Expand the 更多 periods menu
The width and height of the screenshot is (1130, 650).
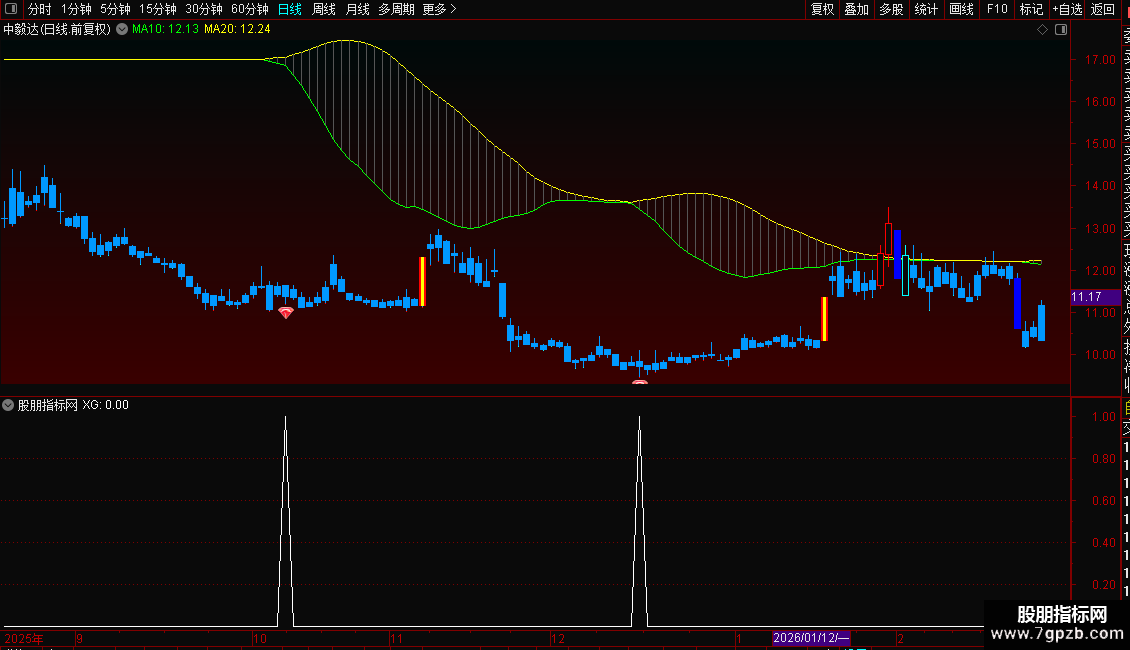pos(439,9)
